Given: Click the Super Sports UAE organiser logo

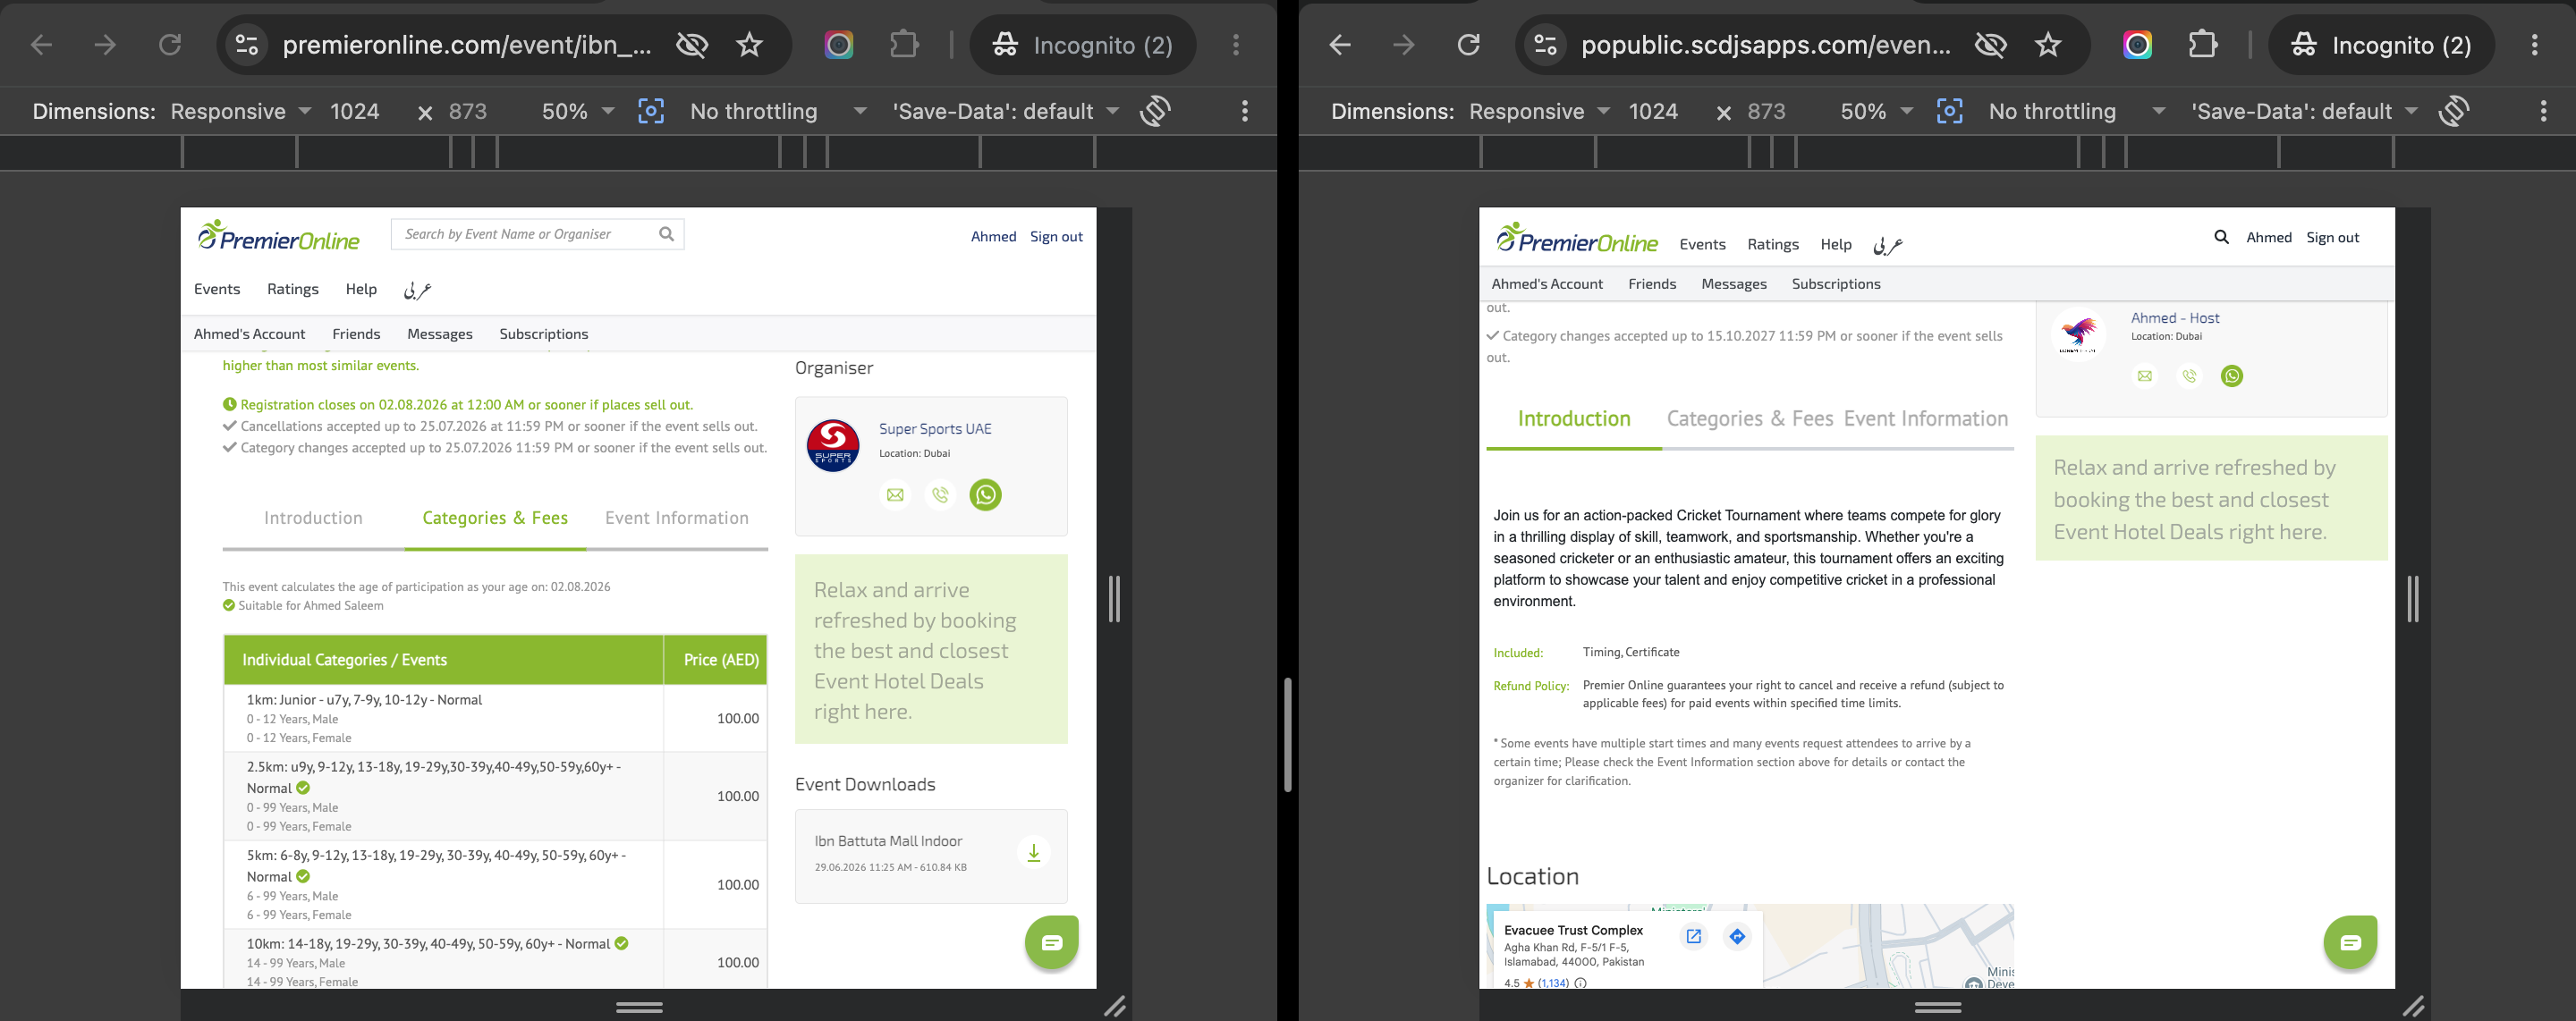Looking at the screenshot, I should [833, 446].
